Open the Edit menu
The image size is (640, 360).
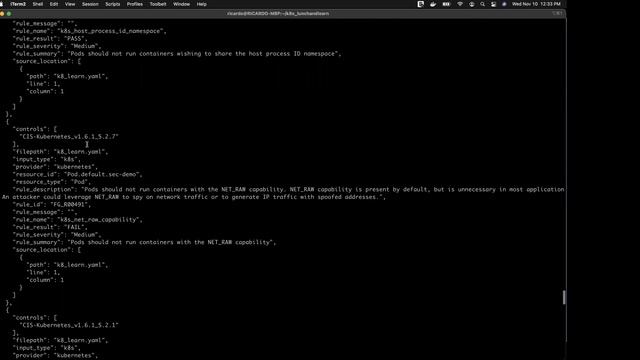[x=54, y=4]
